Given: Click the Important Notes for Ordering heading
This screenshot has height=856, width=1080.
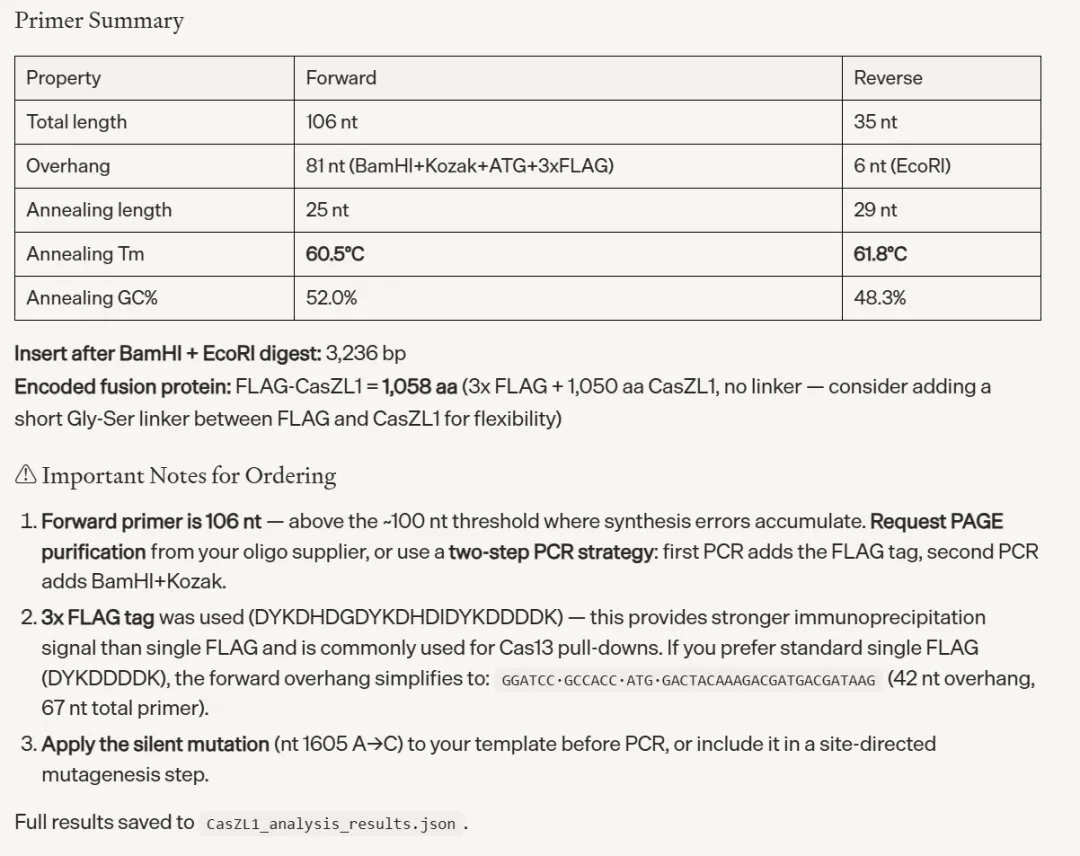Looking at the screenshot, I should [x=189, y=476].
